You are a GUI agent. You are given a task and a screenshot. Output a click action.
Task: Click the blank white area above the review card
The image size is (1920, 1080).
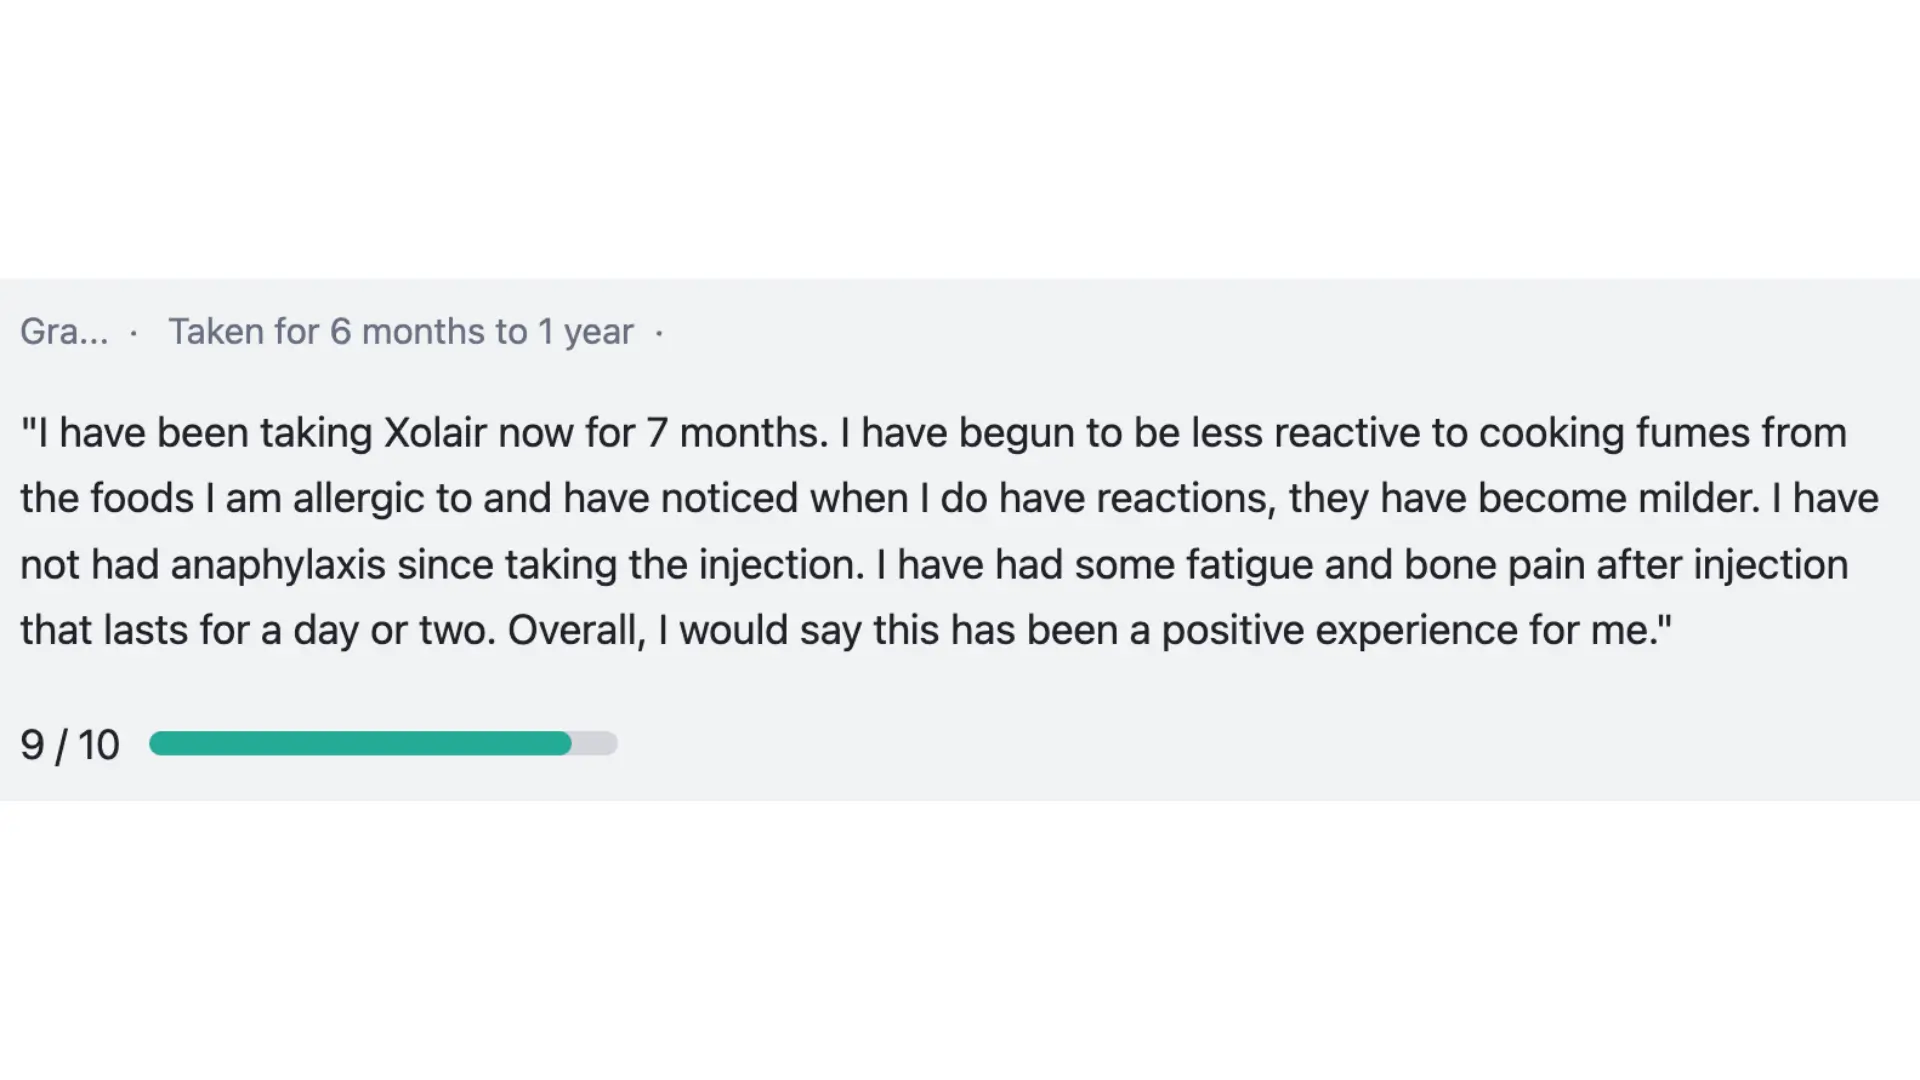point(960,140)
